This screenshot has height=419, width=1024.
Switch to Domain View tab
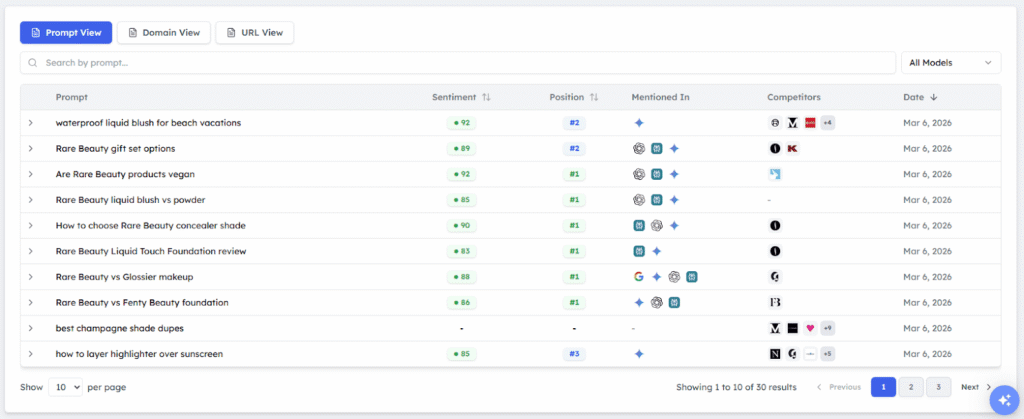coord(164,33)
